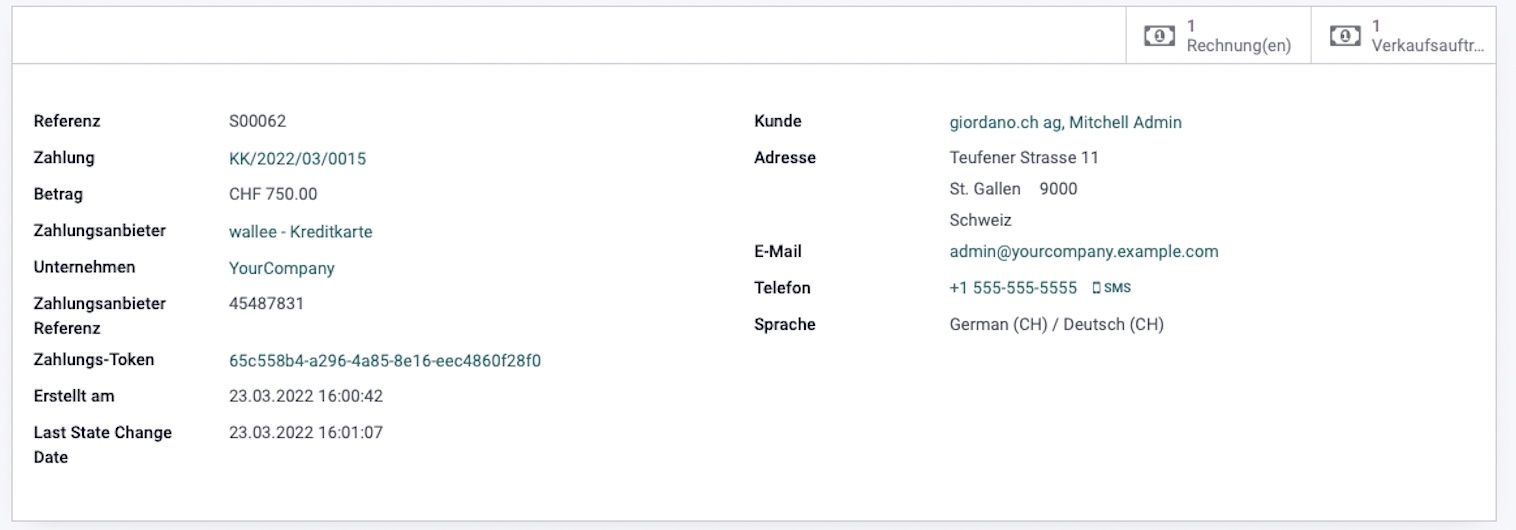The height and width of the screenshot is (530, 1516).
Task: Select the address line Teufener Strasse 11
Action: [x=1024, y=157]
